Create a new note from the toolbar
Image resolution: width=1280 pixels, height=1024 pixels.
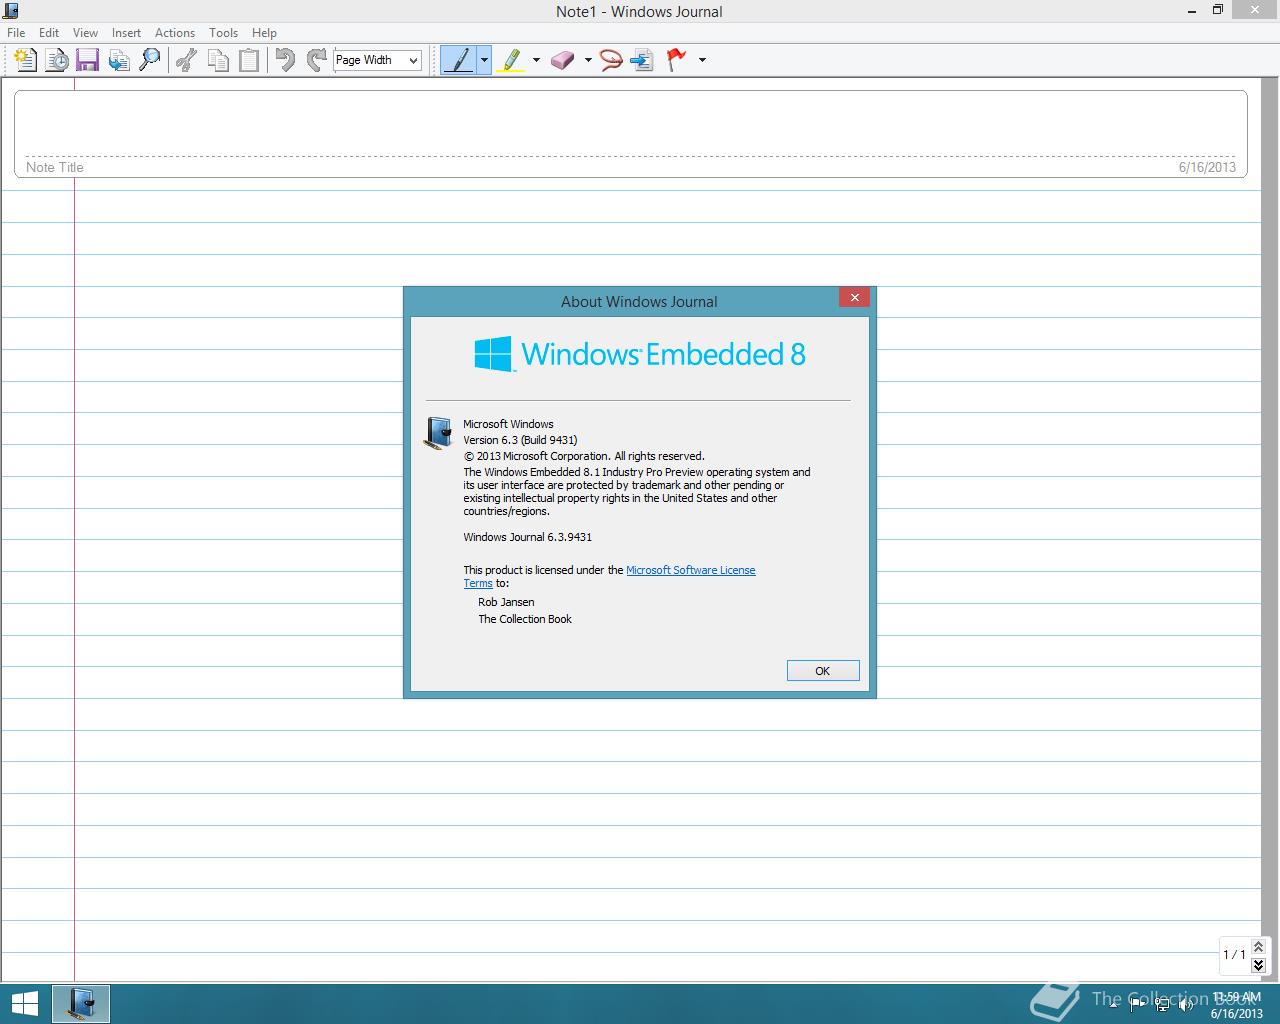point(26,60)
